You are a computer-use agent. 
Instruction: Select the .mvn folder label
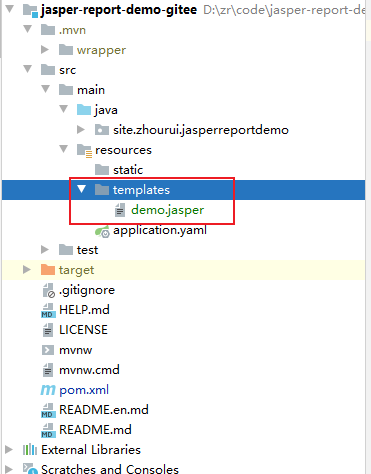(x=72, y=30)
